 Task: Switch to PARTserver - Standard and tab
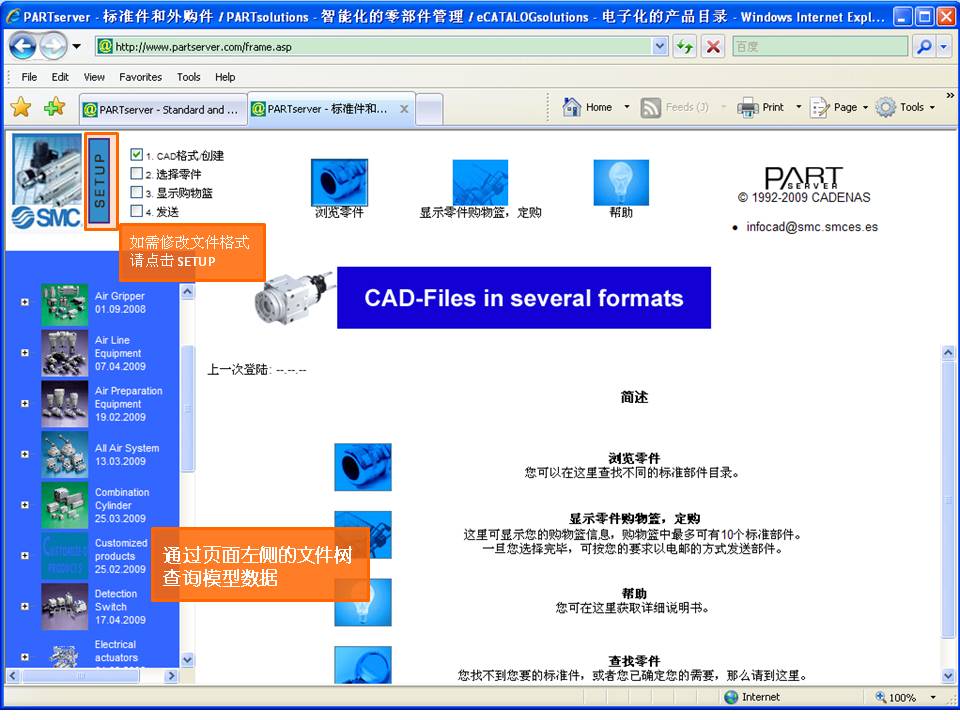(163, 110)
